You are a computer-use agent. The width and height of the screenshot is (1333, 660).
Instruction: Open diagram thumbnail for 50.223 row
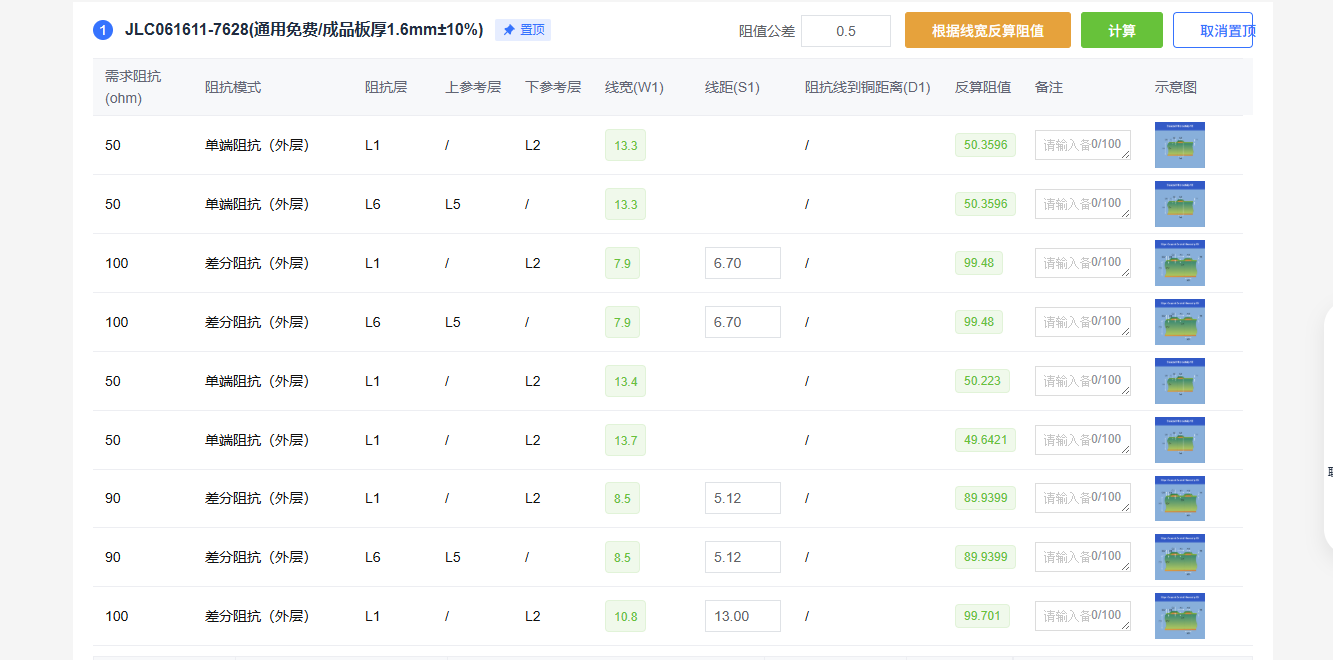[1180, 381]
